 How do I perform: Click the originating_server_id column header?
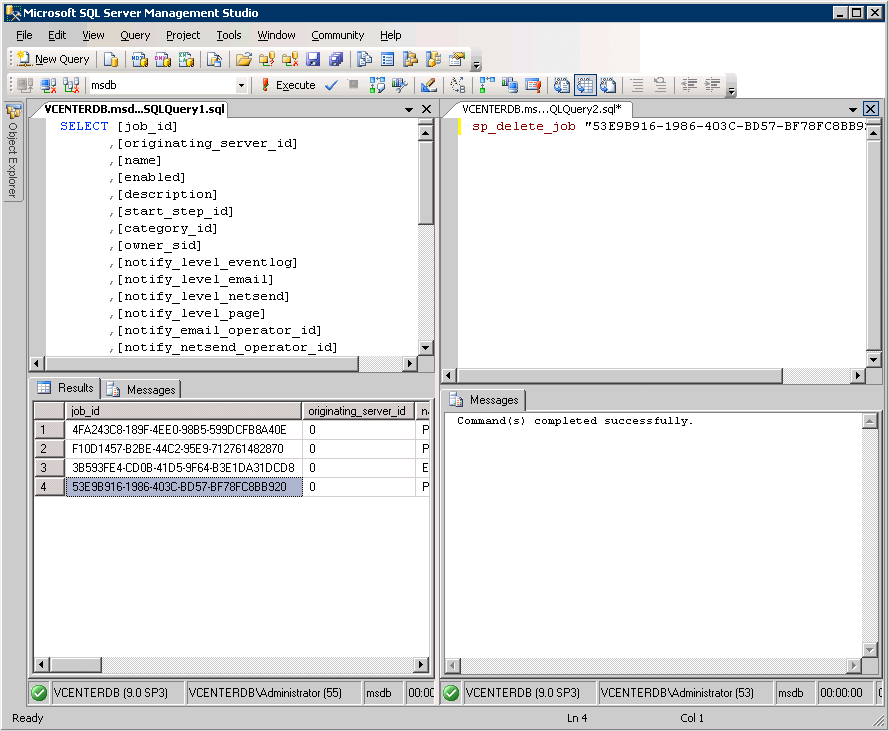[358, 411]
